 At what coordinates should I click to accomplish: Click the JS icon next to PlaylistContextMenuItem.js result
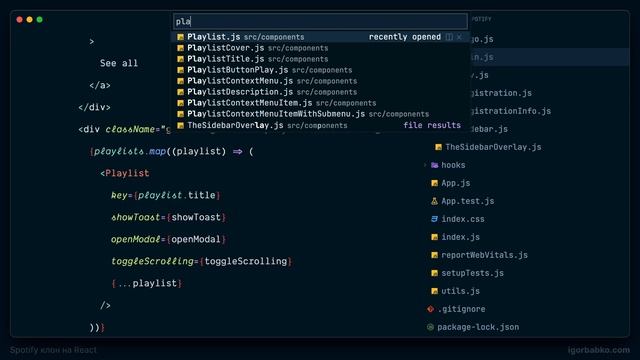click(x=180, y=103)
